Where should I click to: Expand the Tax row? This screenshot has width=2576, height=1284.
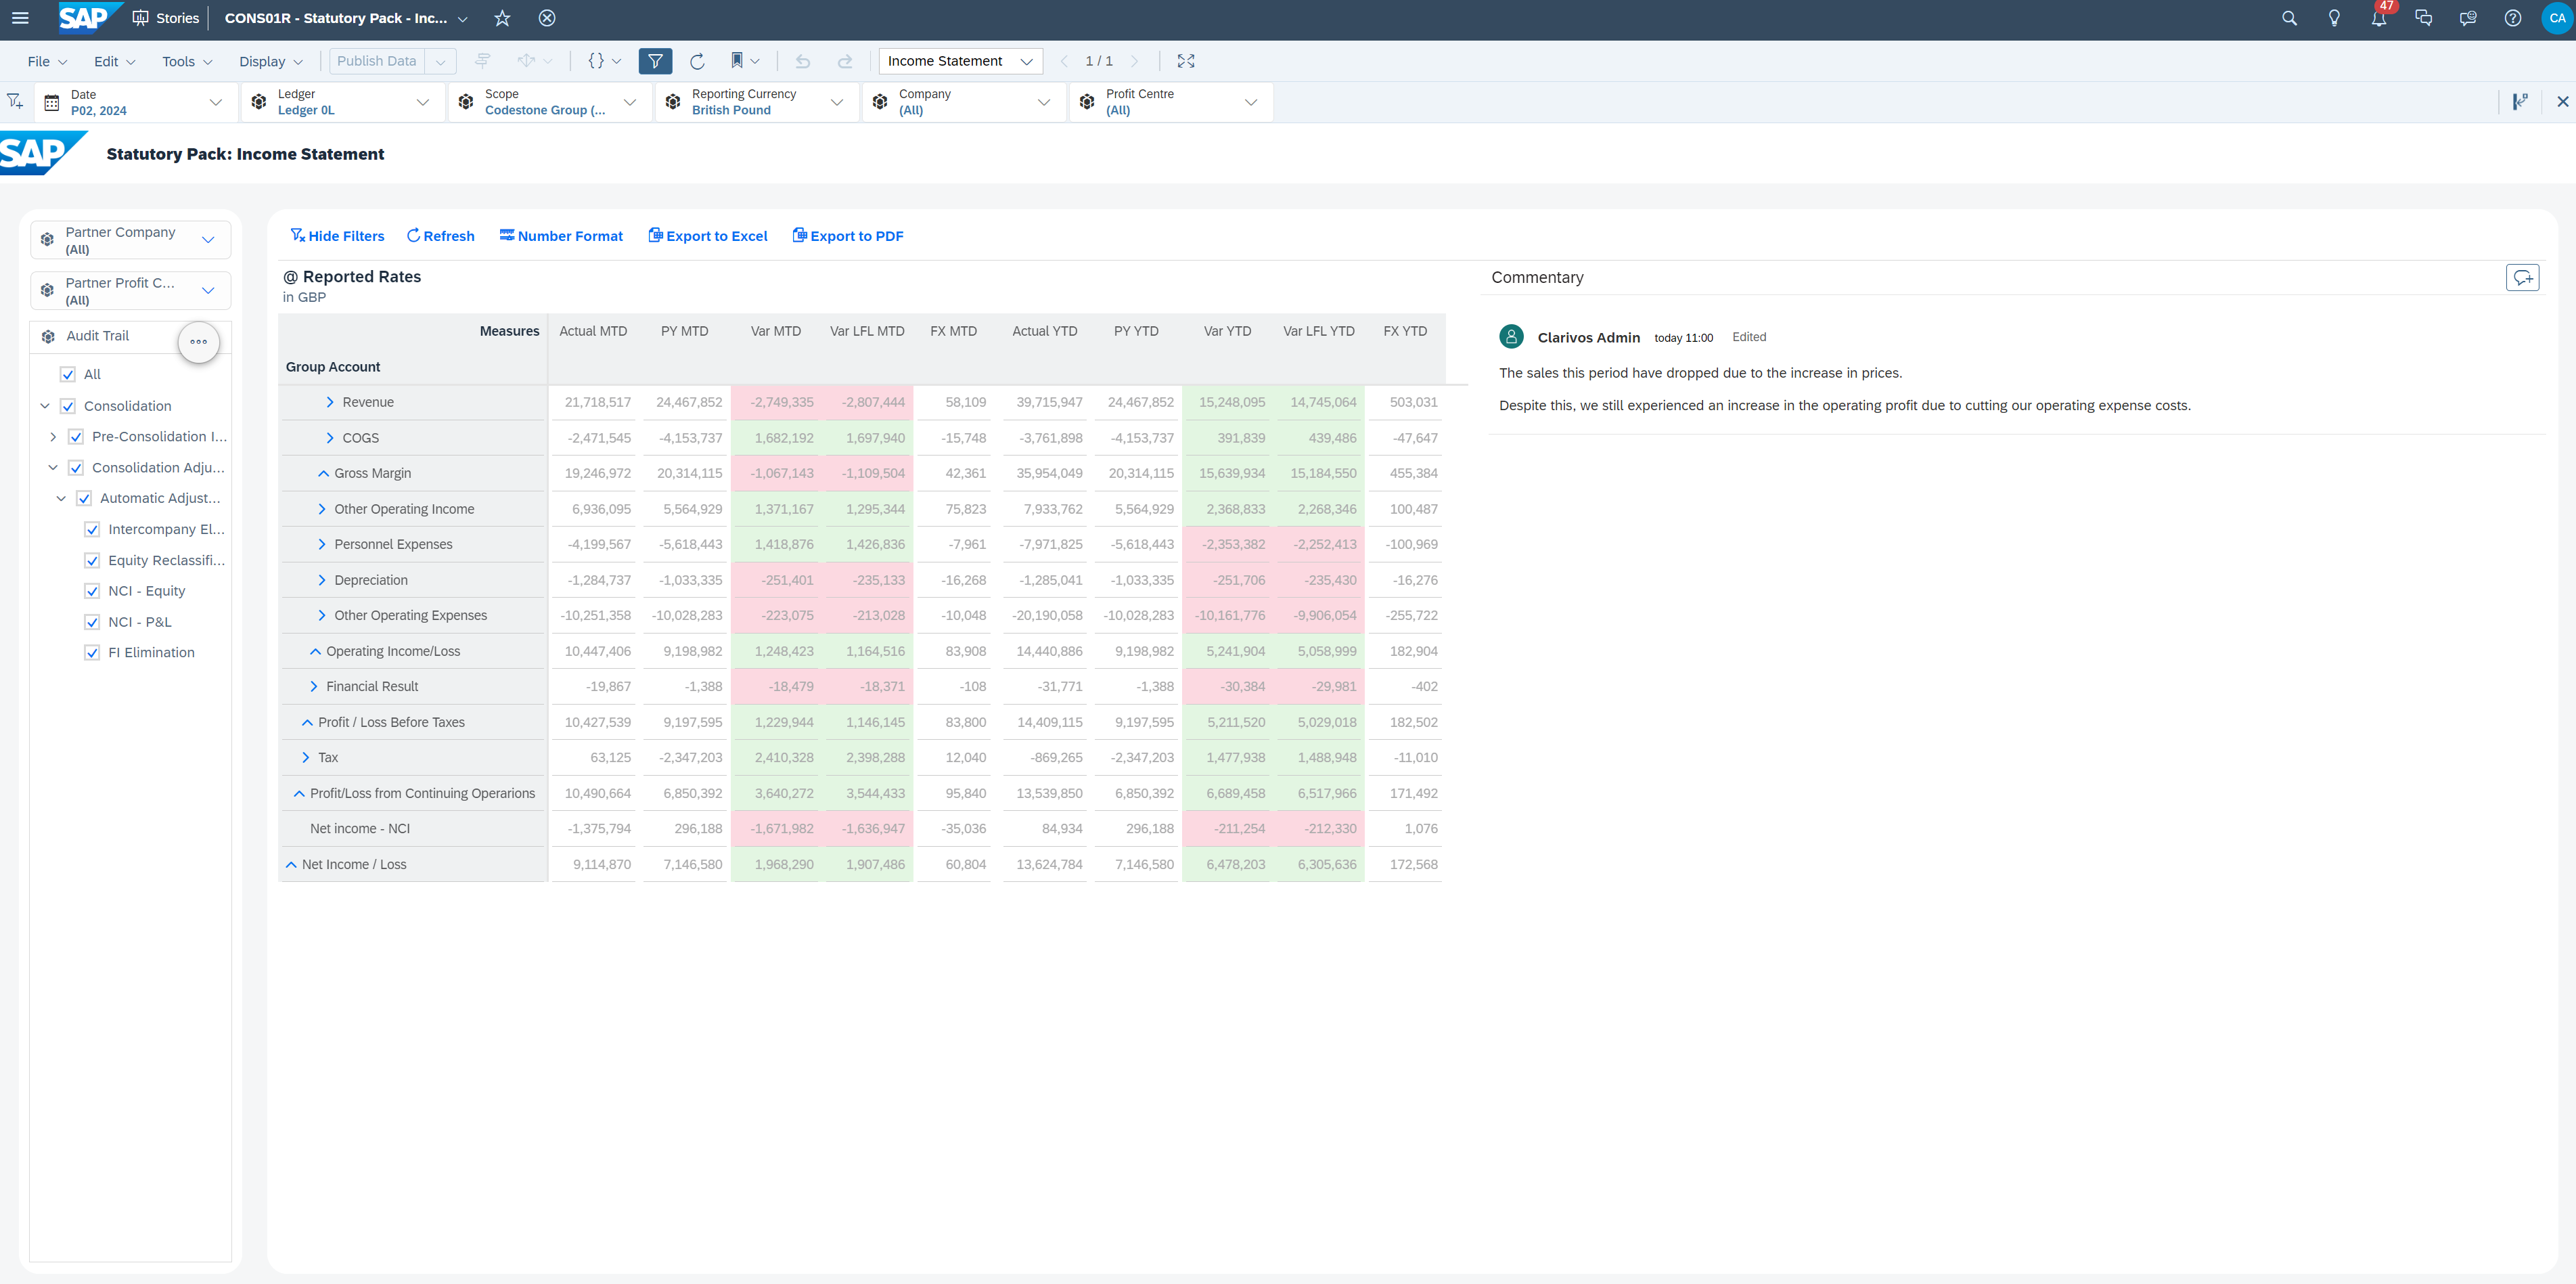coord(306,757)
